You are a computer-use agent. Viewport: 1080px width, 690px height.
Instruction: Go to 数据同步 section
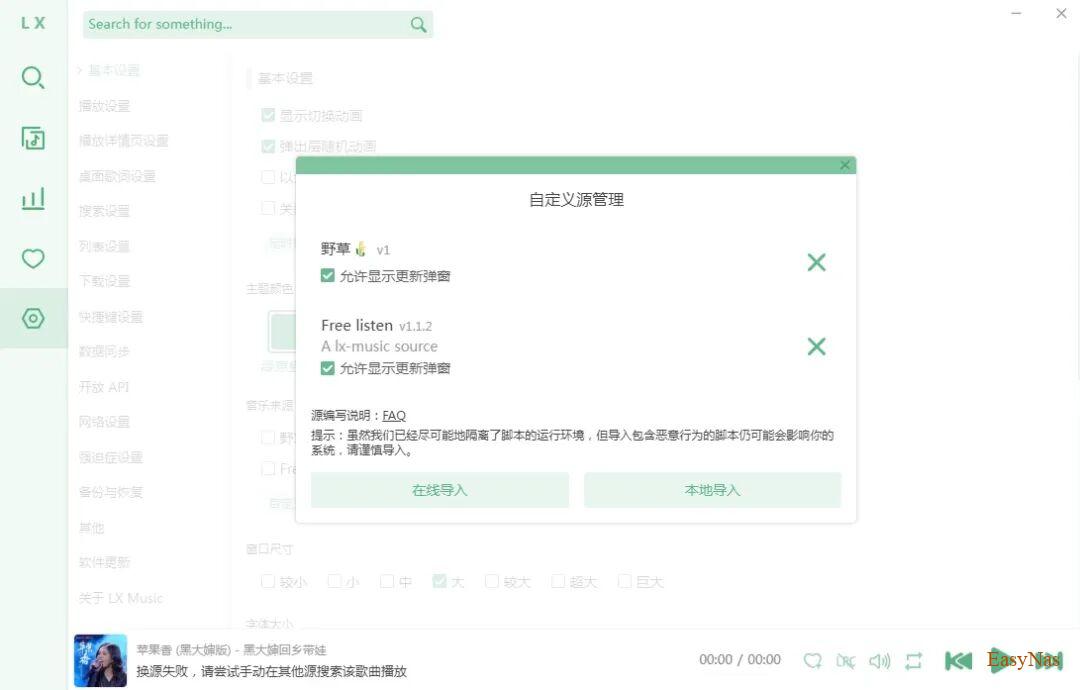point(105,351)
